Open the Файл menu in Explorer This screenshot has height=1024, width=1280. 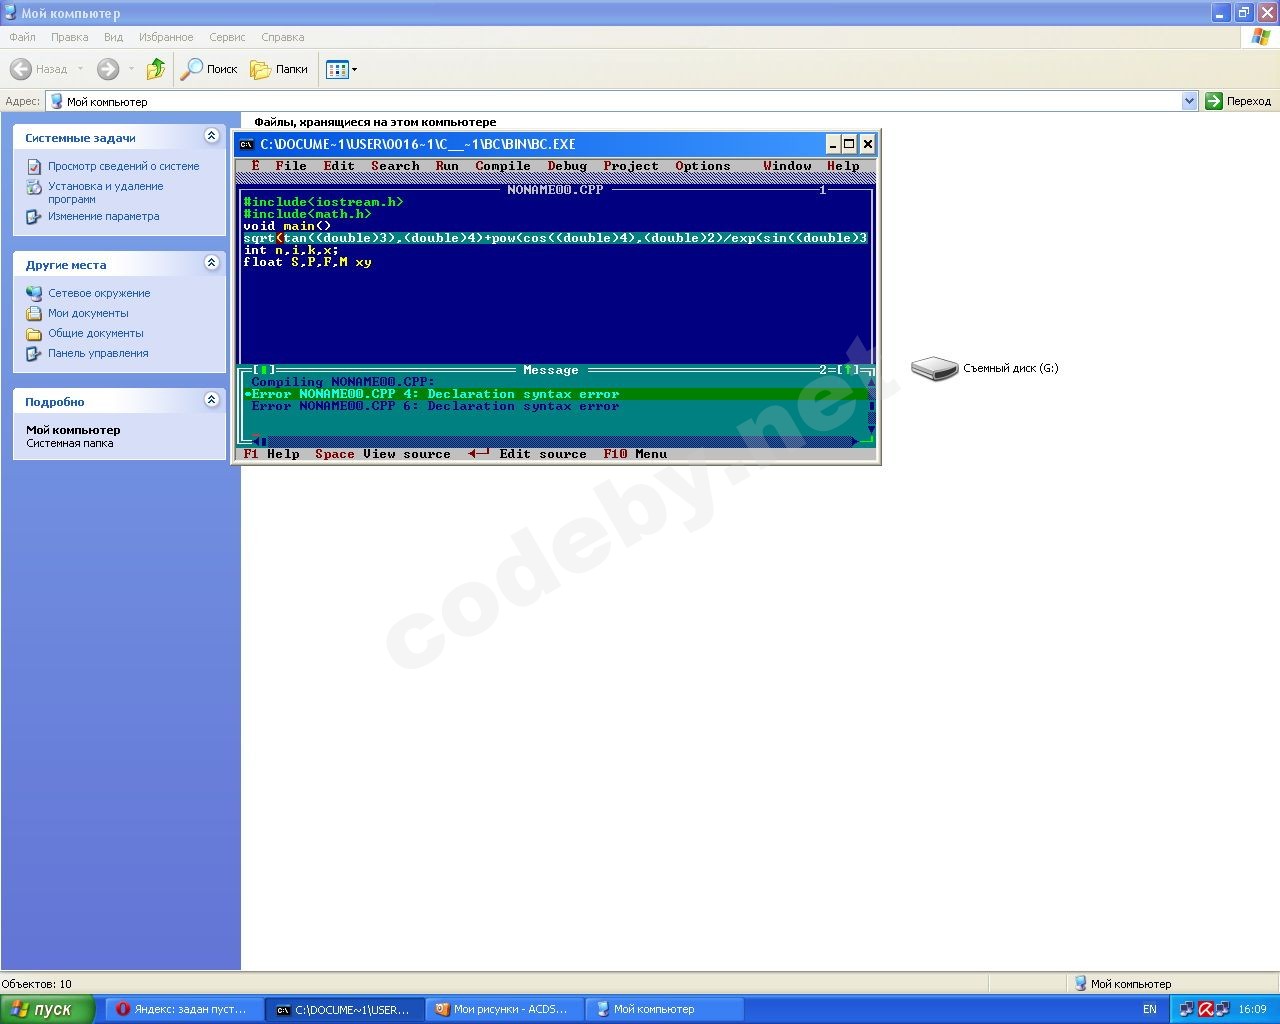22,37
